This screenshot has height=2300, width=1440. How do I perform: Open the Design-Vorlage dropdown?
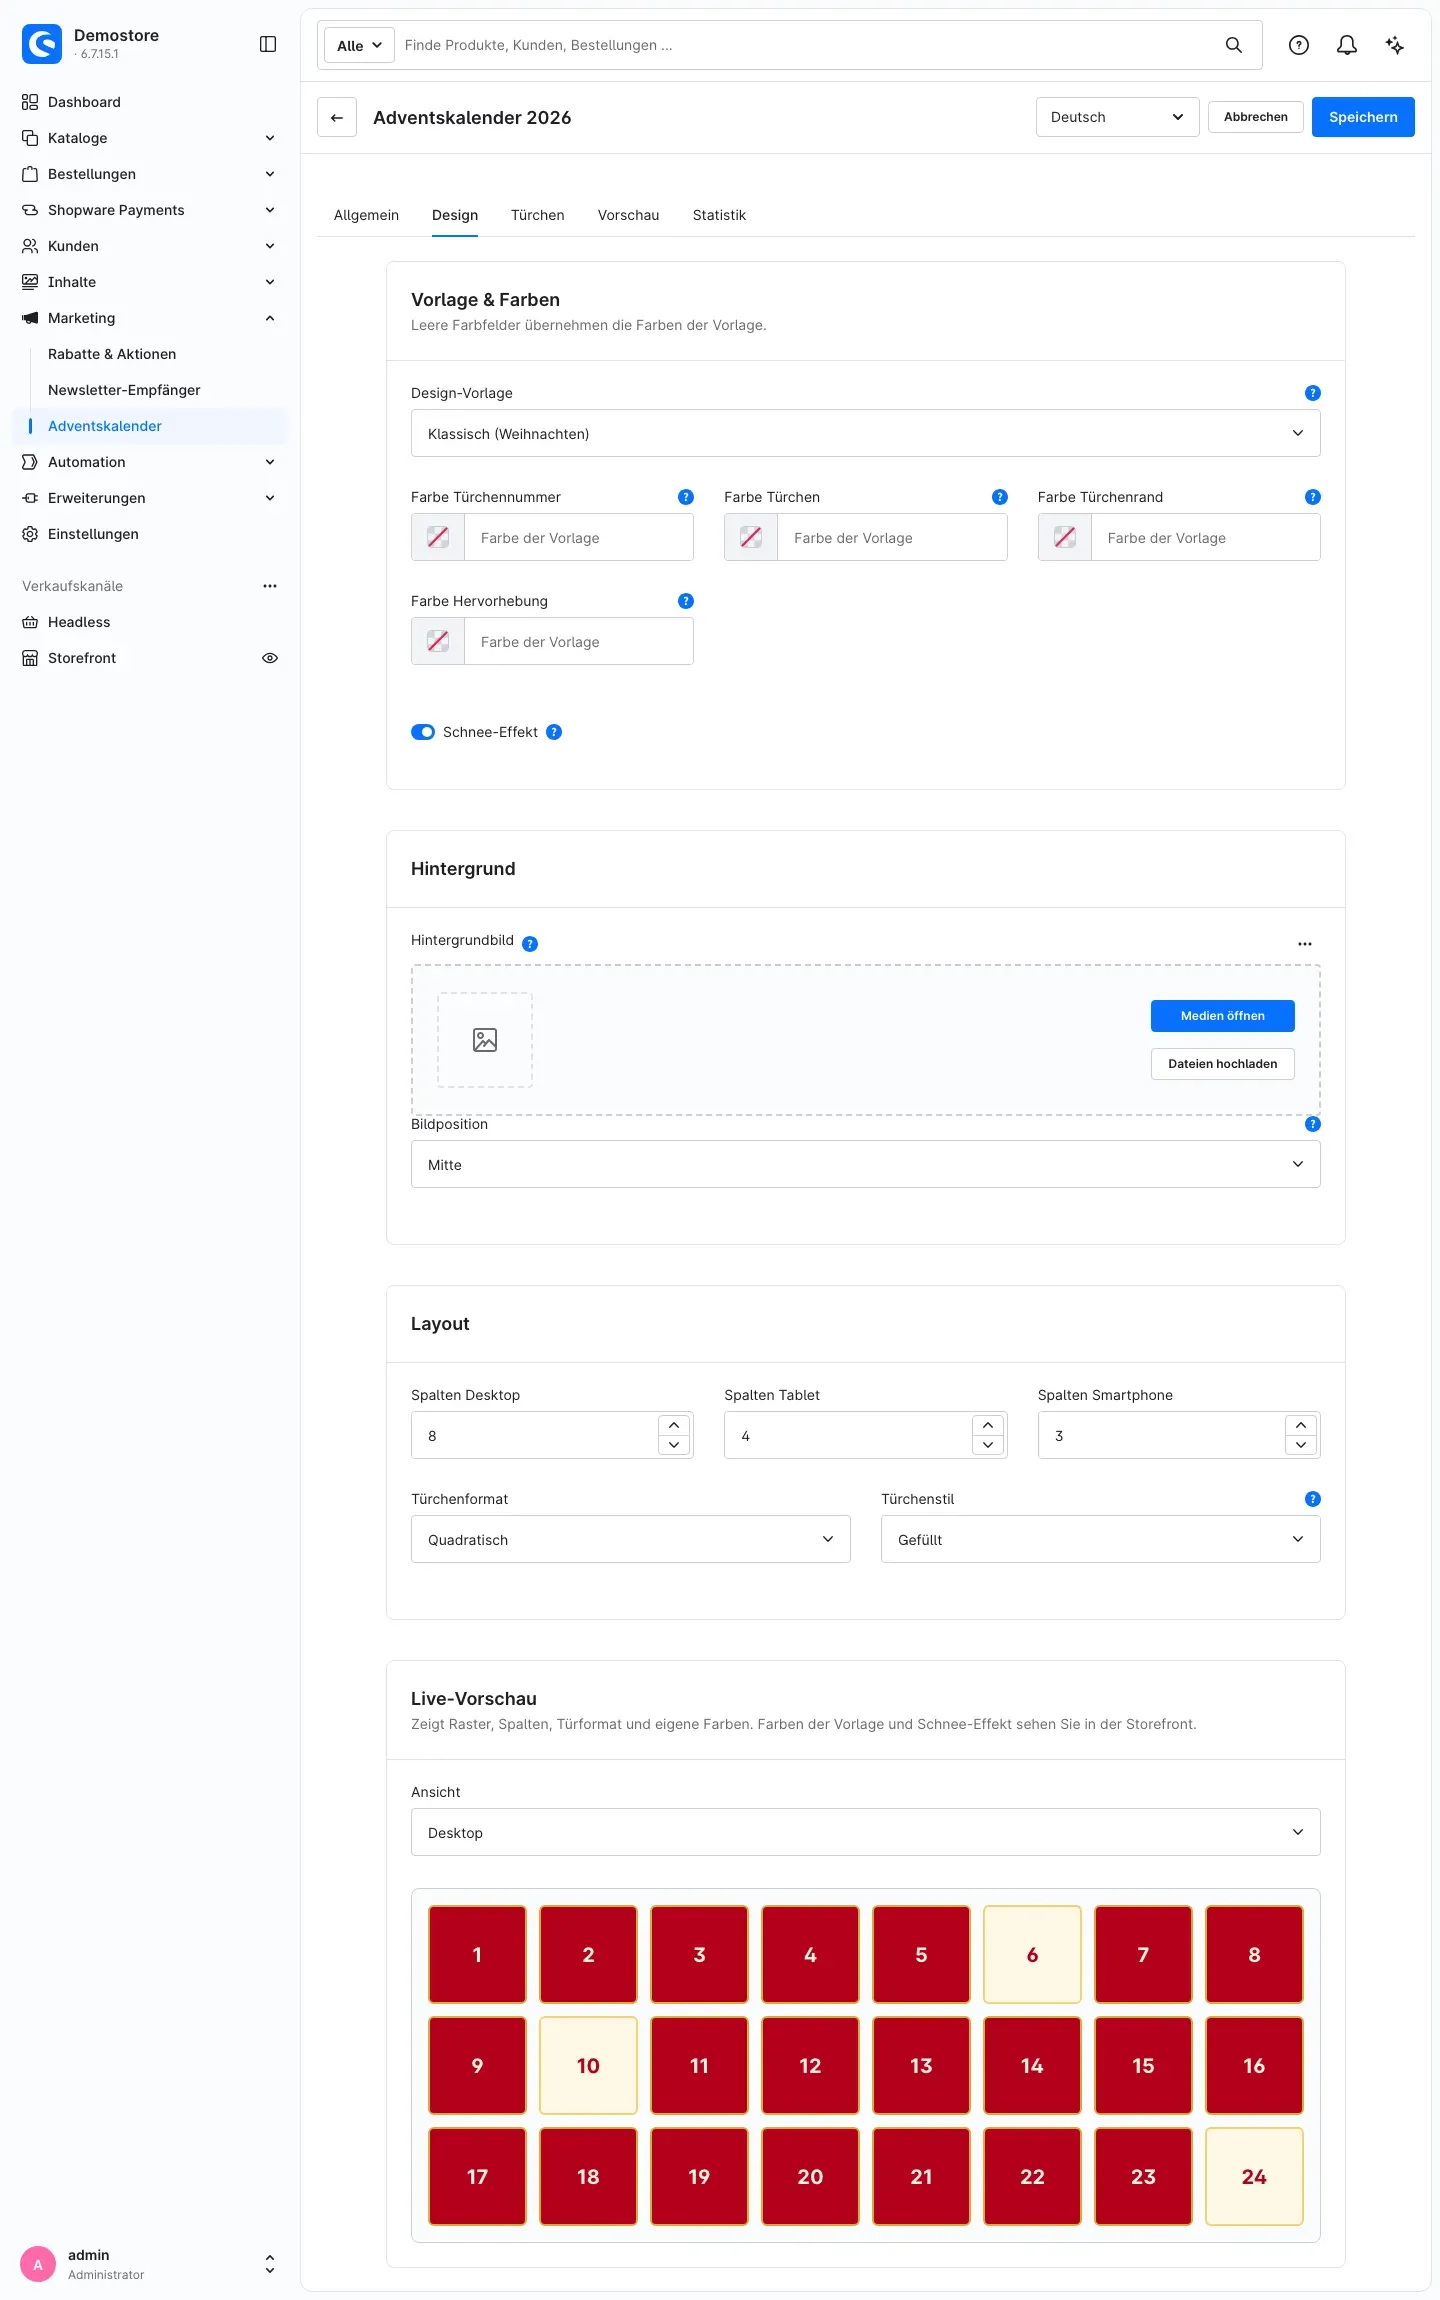pyautogui.click(x=866, y=433)
